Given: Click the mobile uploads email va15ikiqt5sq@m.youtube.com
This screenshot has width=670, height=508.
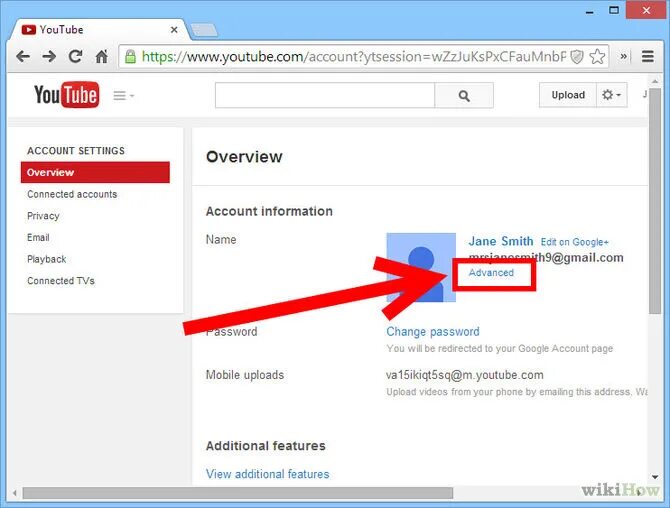Looking at the screenshot, I should coord(464,375).
